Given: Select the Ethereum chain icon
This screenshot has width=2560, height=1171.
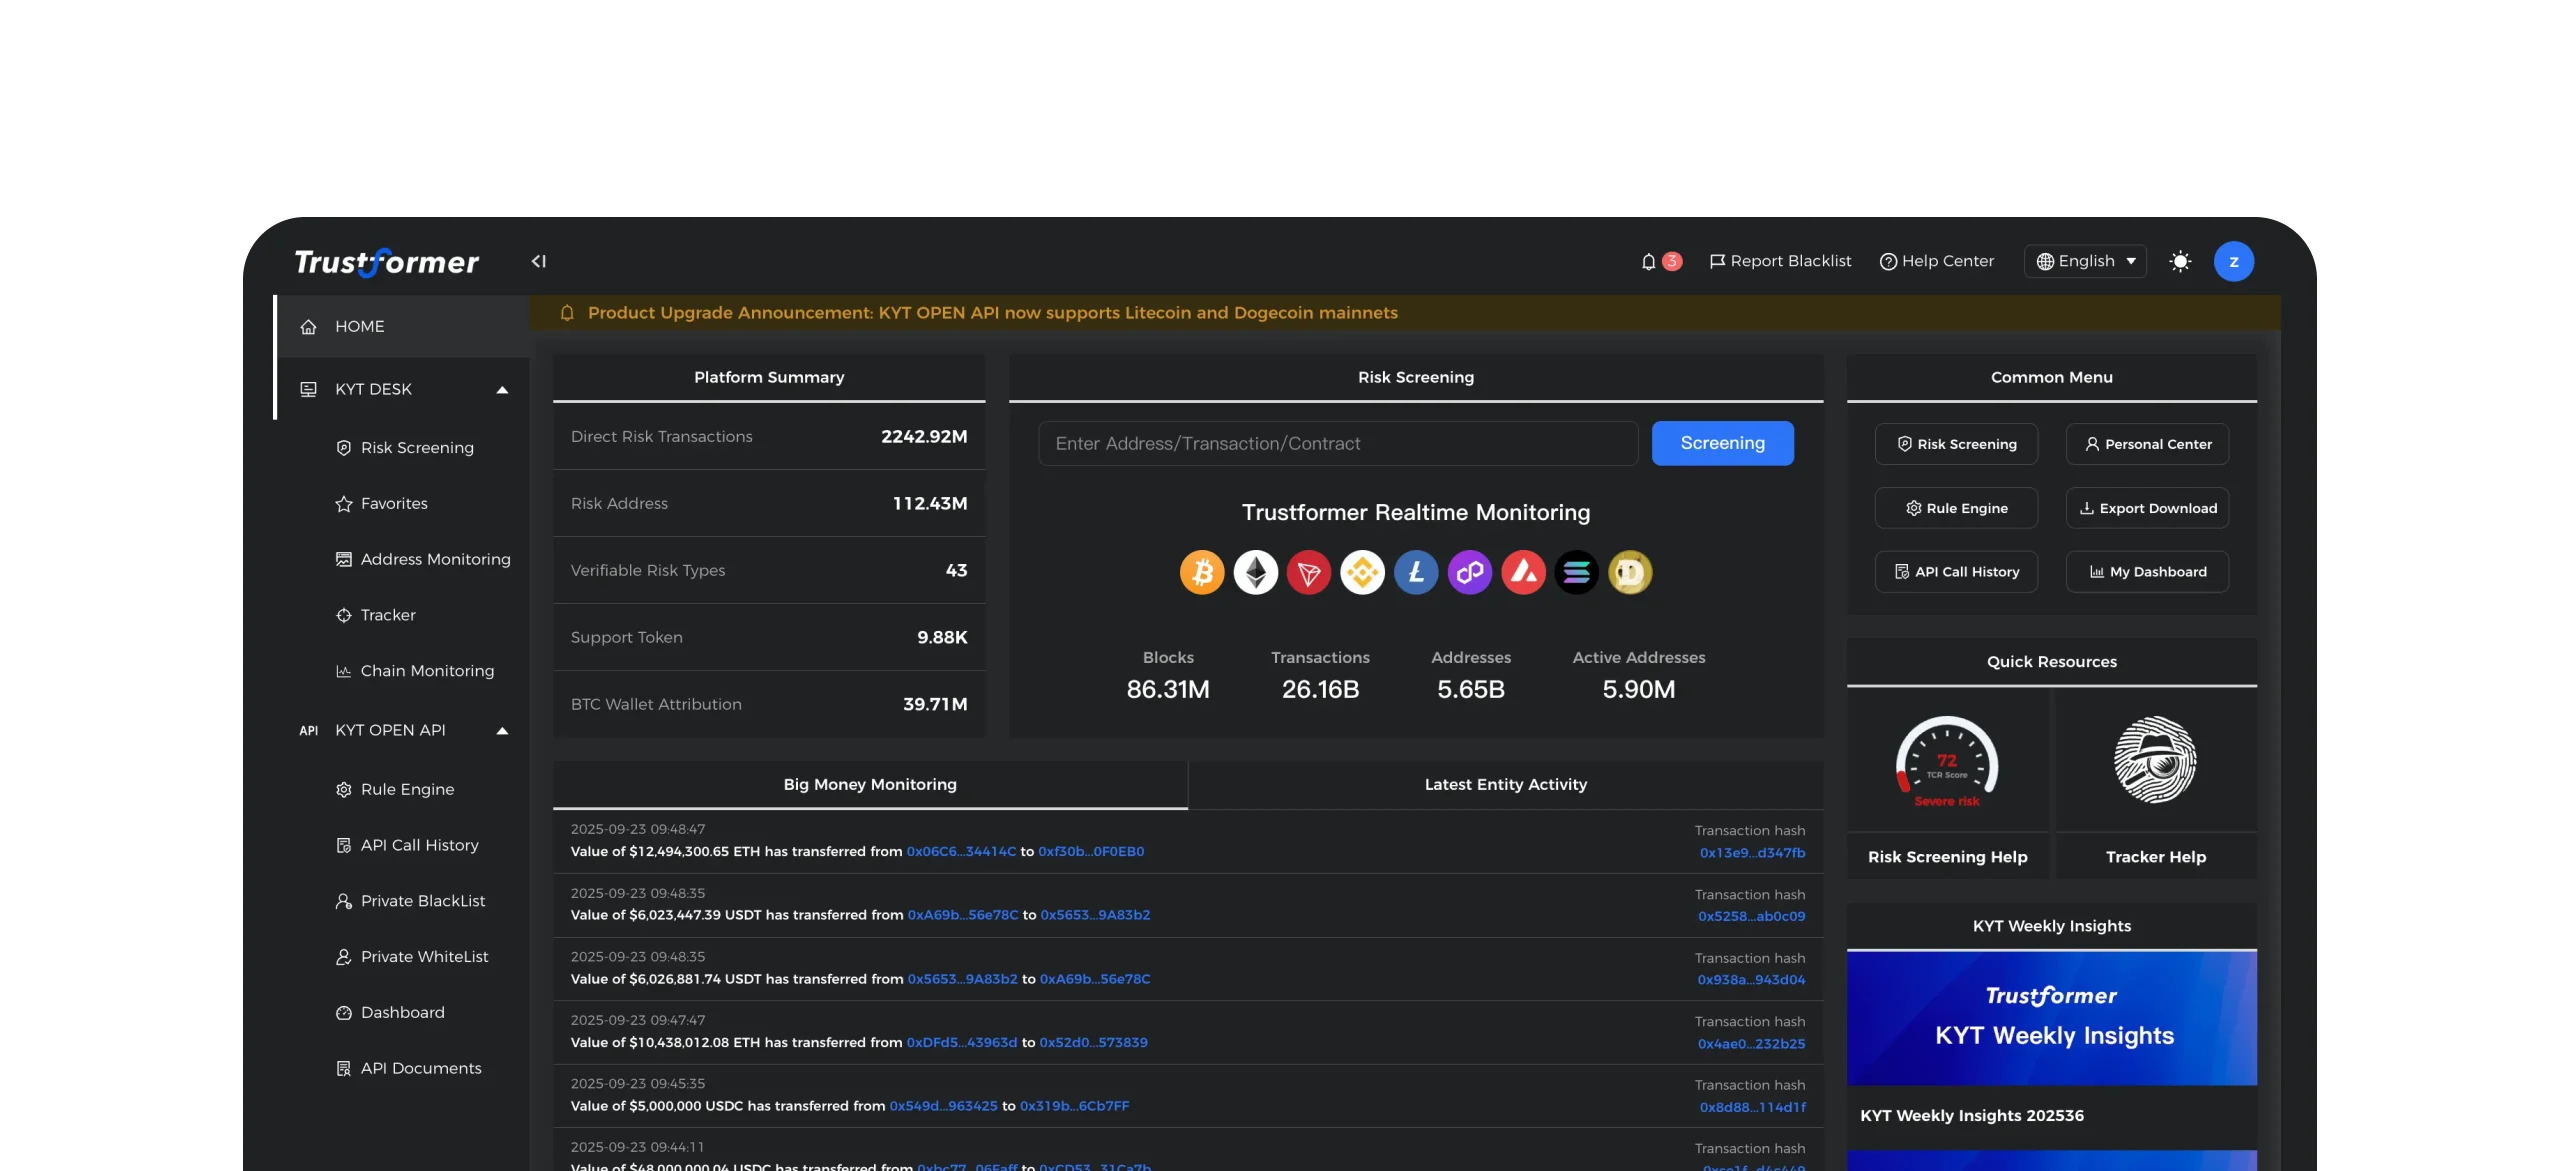Looking at the screenshot, I should 1256,573.
